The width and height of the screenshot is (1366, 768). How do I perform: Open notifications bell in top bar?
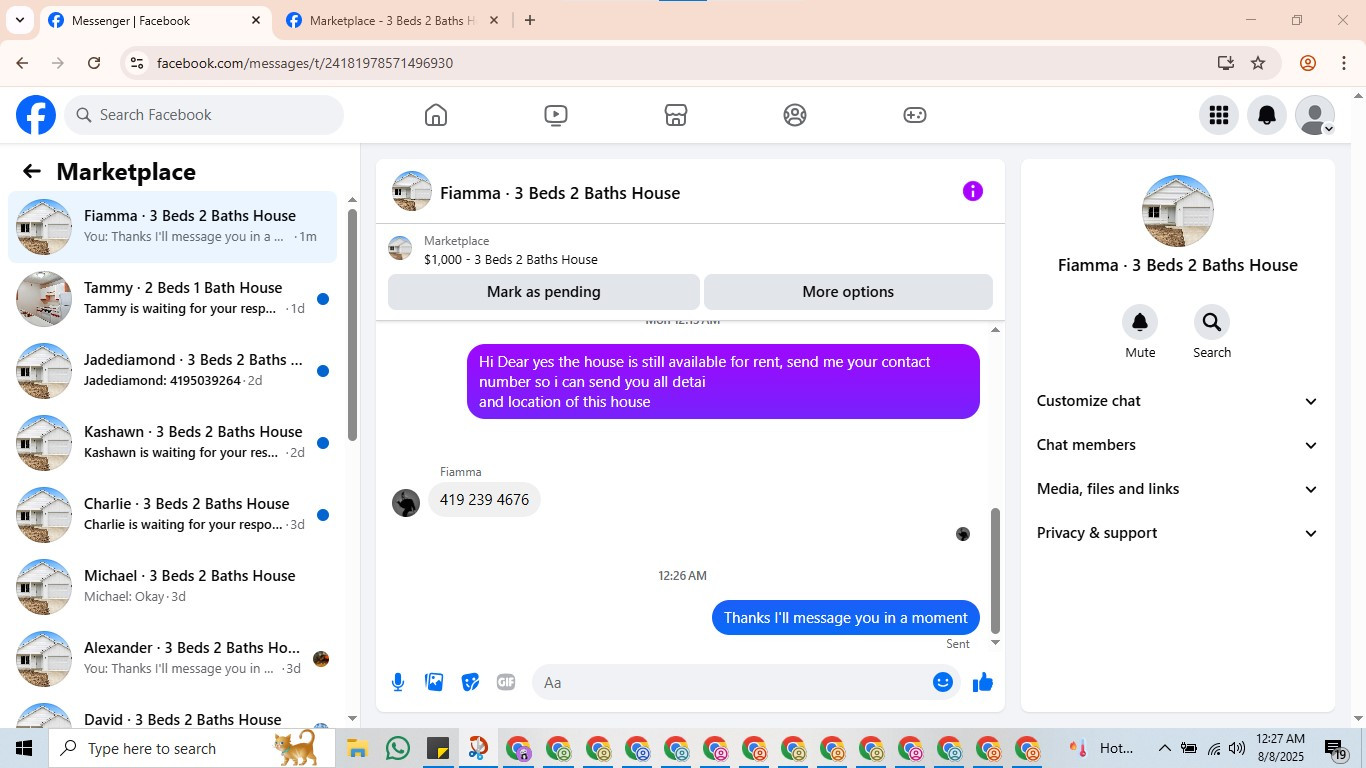click(1267, 115)
